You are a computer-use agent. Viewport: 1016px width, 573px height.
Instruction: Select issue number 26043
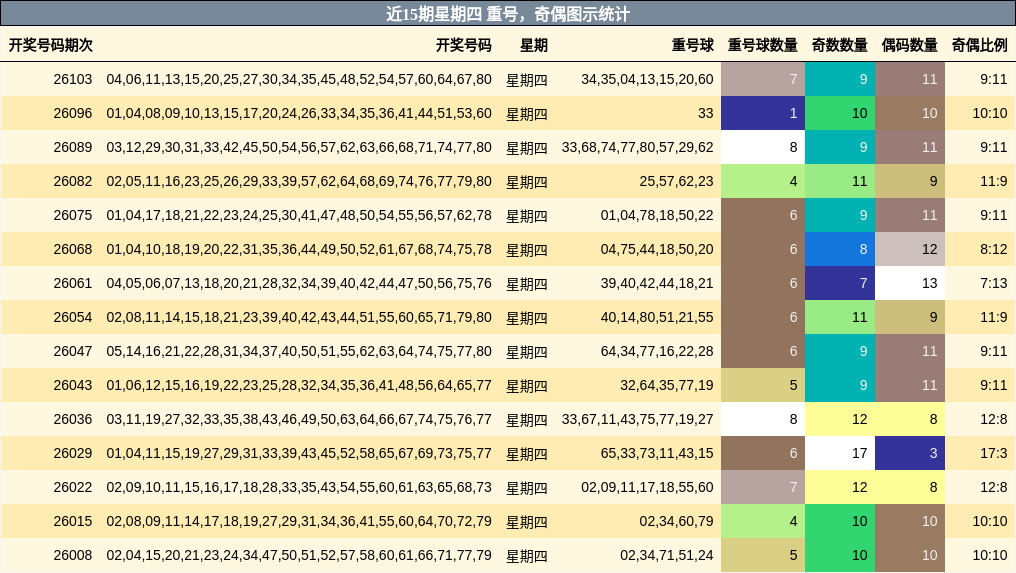[73, 385]
